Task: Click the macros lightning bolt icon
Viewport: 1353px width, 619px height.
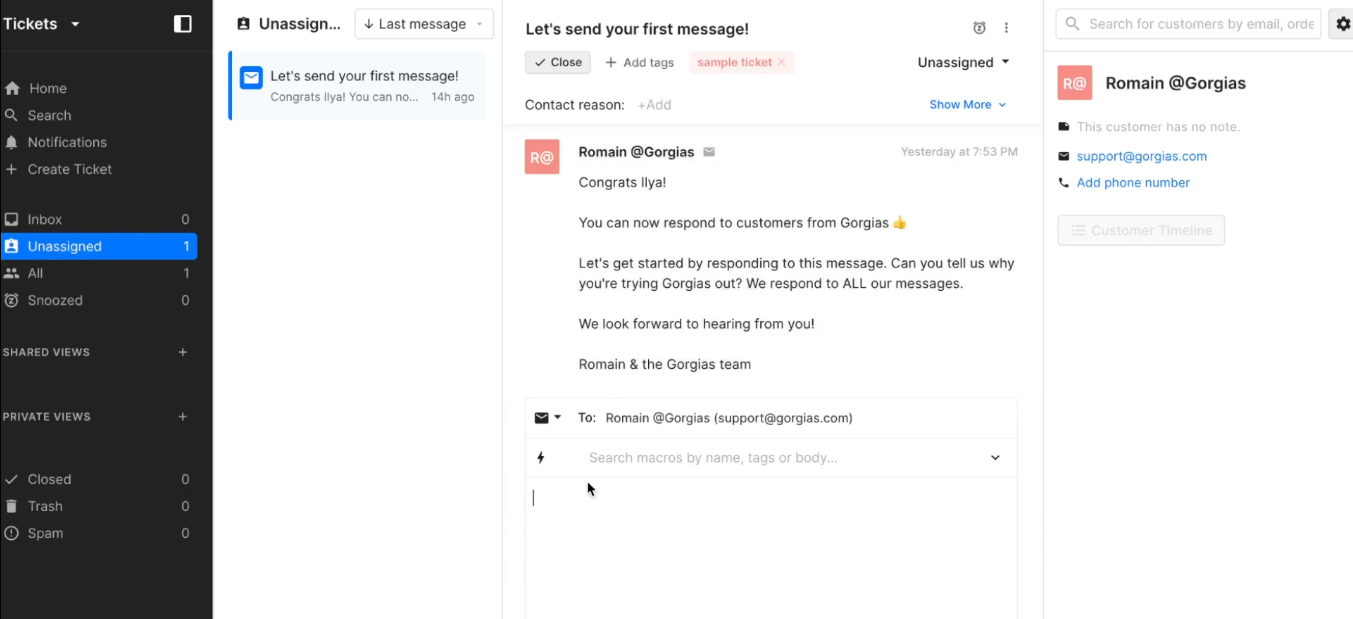Action: pos(541,458)
